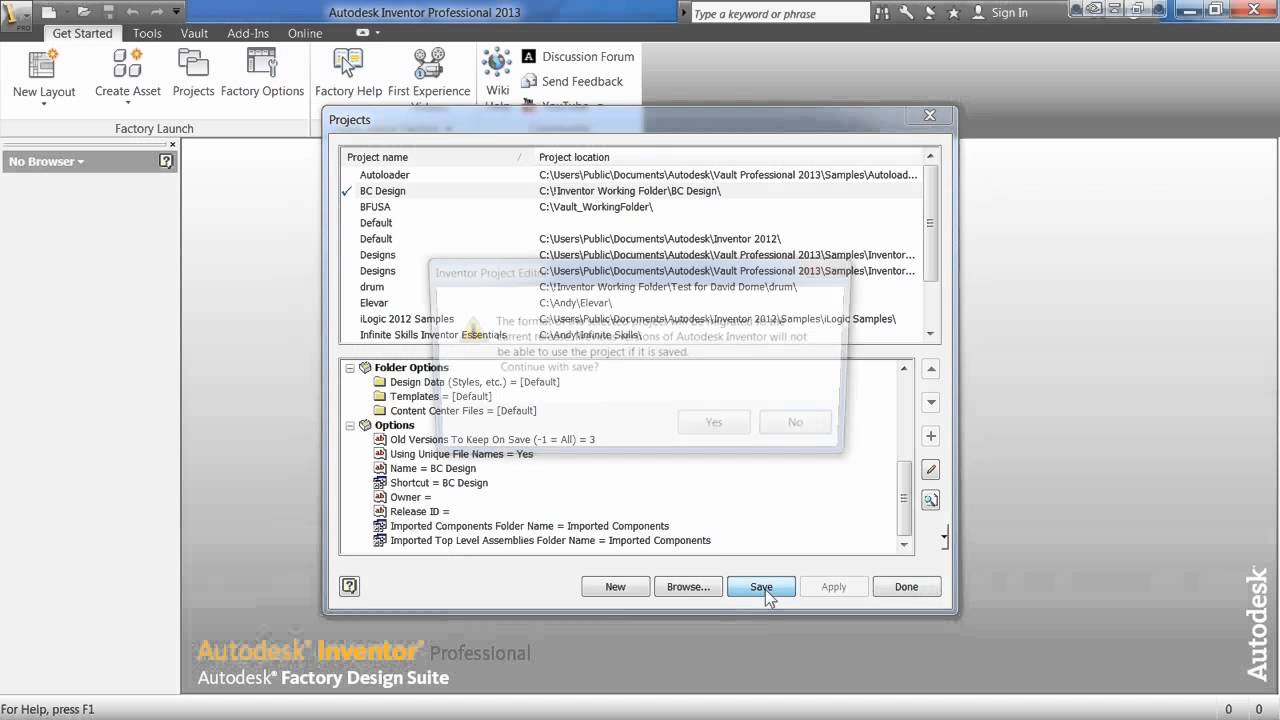Click the Create Asset ribbon icon
This screenshot has width=1280, height=720.
127,64
